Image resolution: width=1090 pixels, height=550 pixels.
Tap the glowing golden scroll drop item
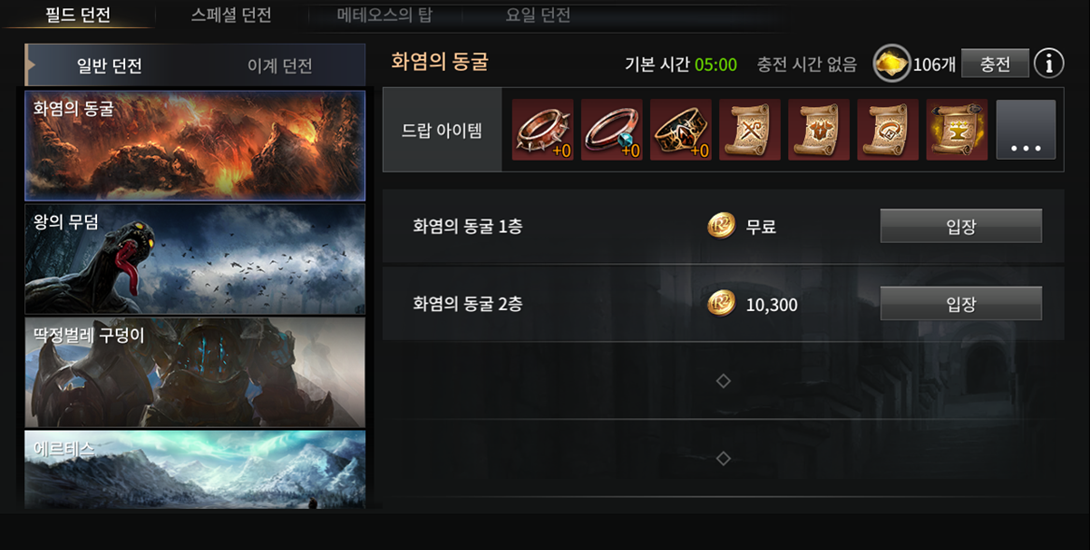click(x=957, y=129)
